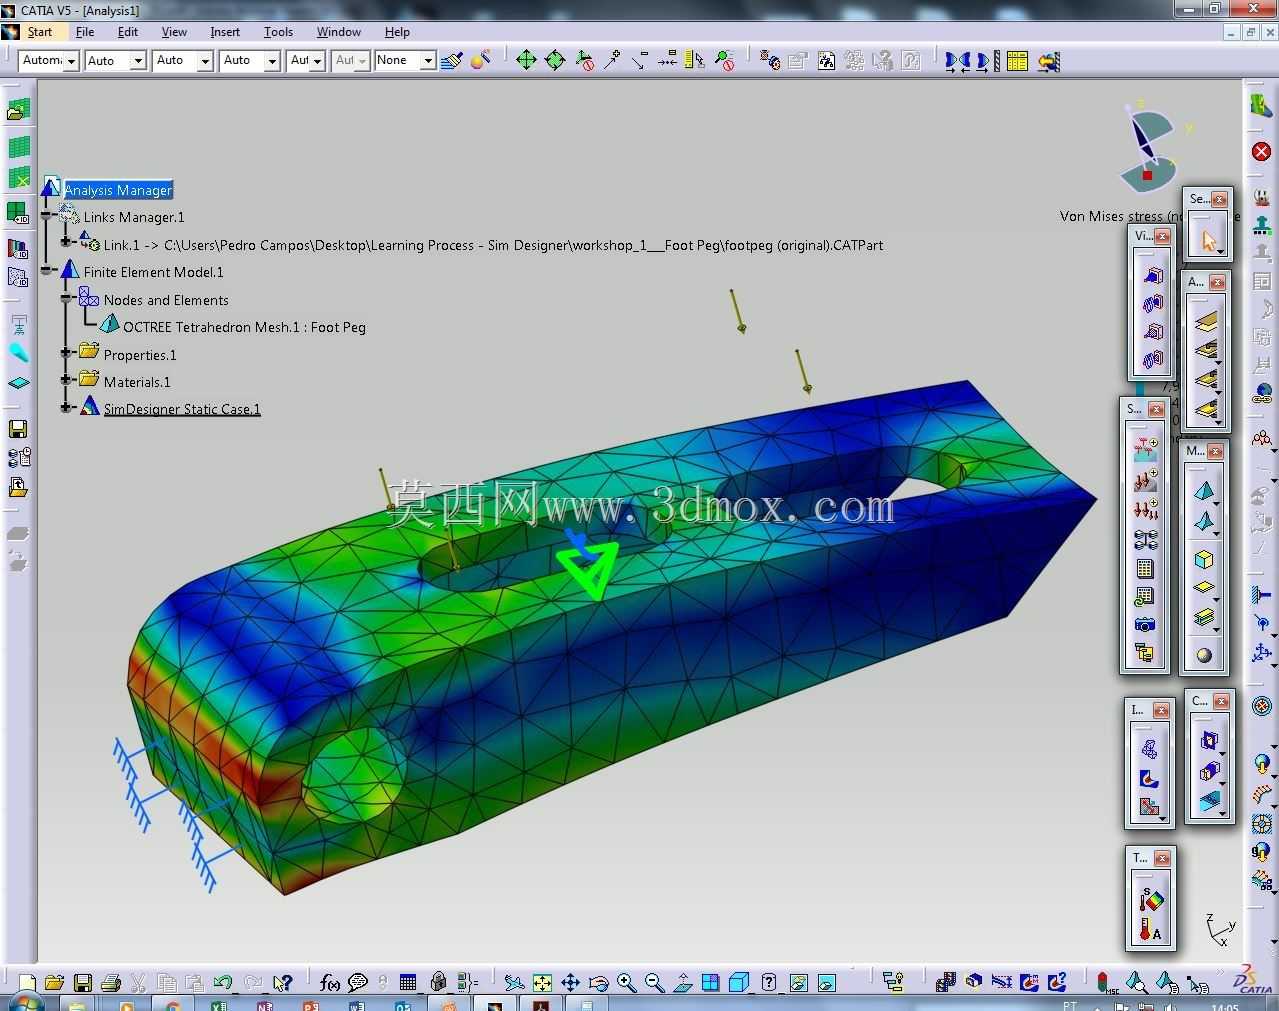Click the Windows Start orb

(x=25, y=1003)
